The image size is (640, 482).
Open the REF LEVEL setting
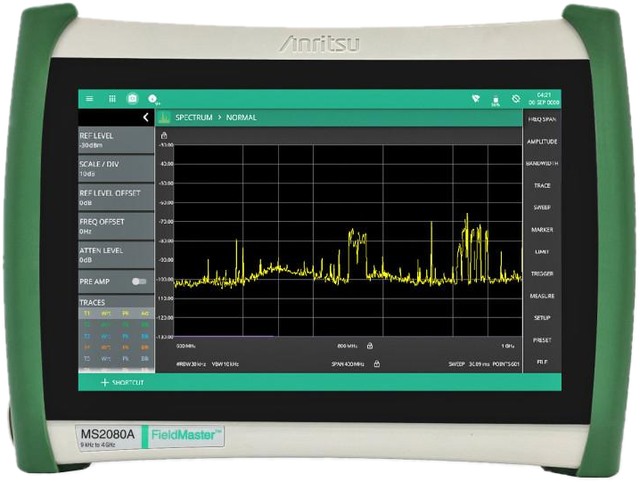click(x=116, y=140)
